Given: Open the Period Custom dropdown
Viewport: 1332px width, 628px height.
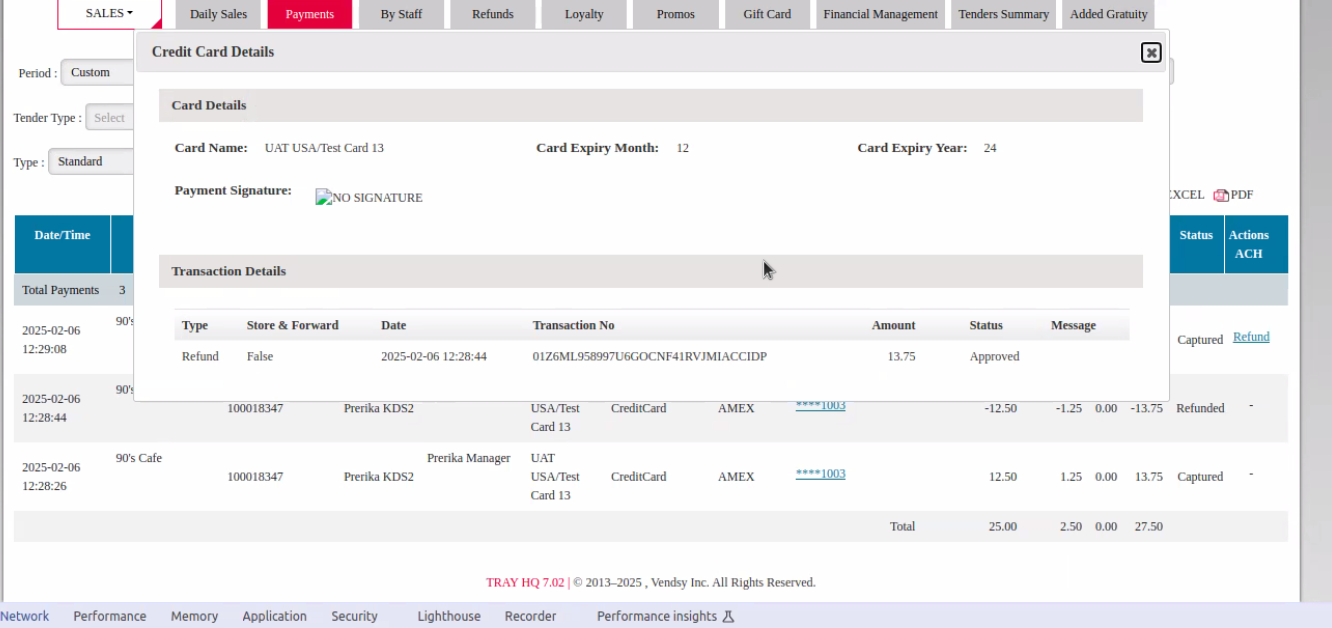Looking at the screenshot, I should [x=98, y=72].
